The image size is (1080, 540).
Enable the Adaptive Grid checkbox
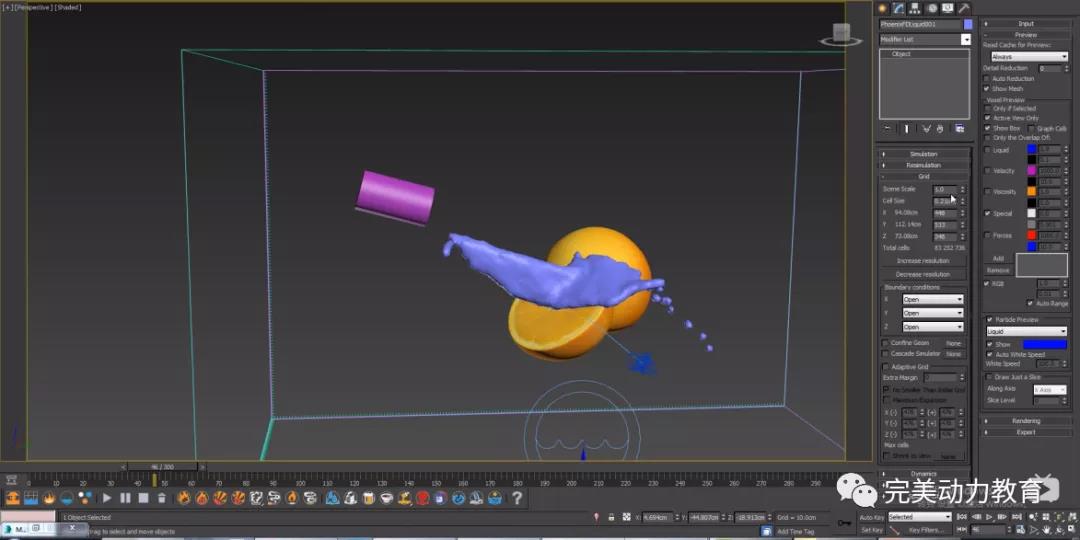(x=885, y=367)
